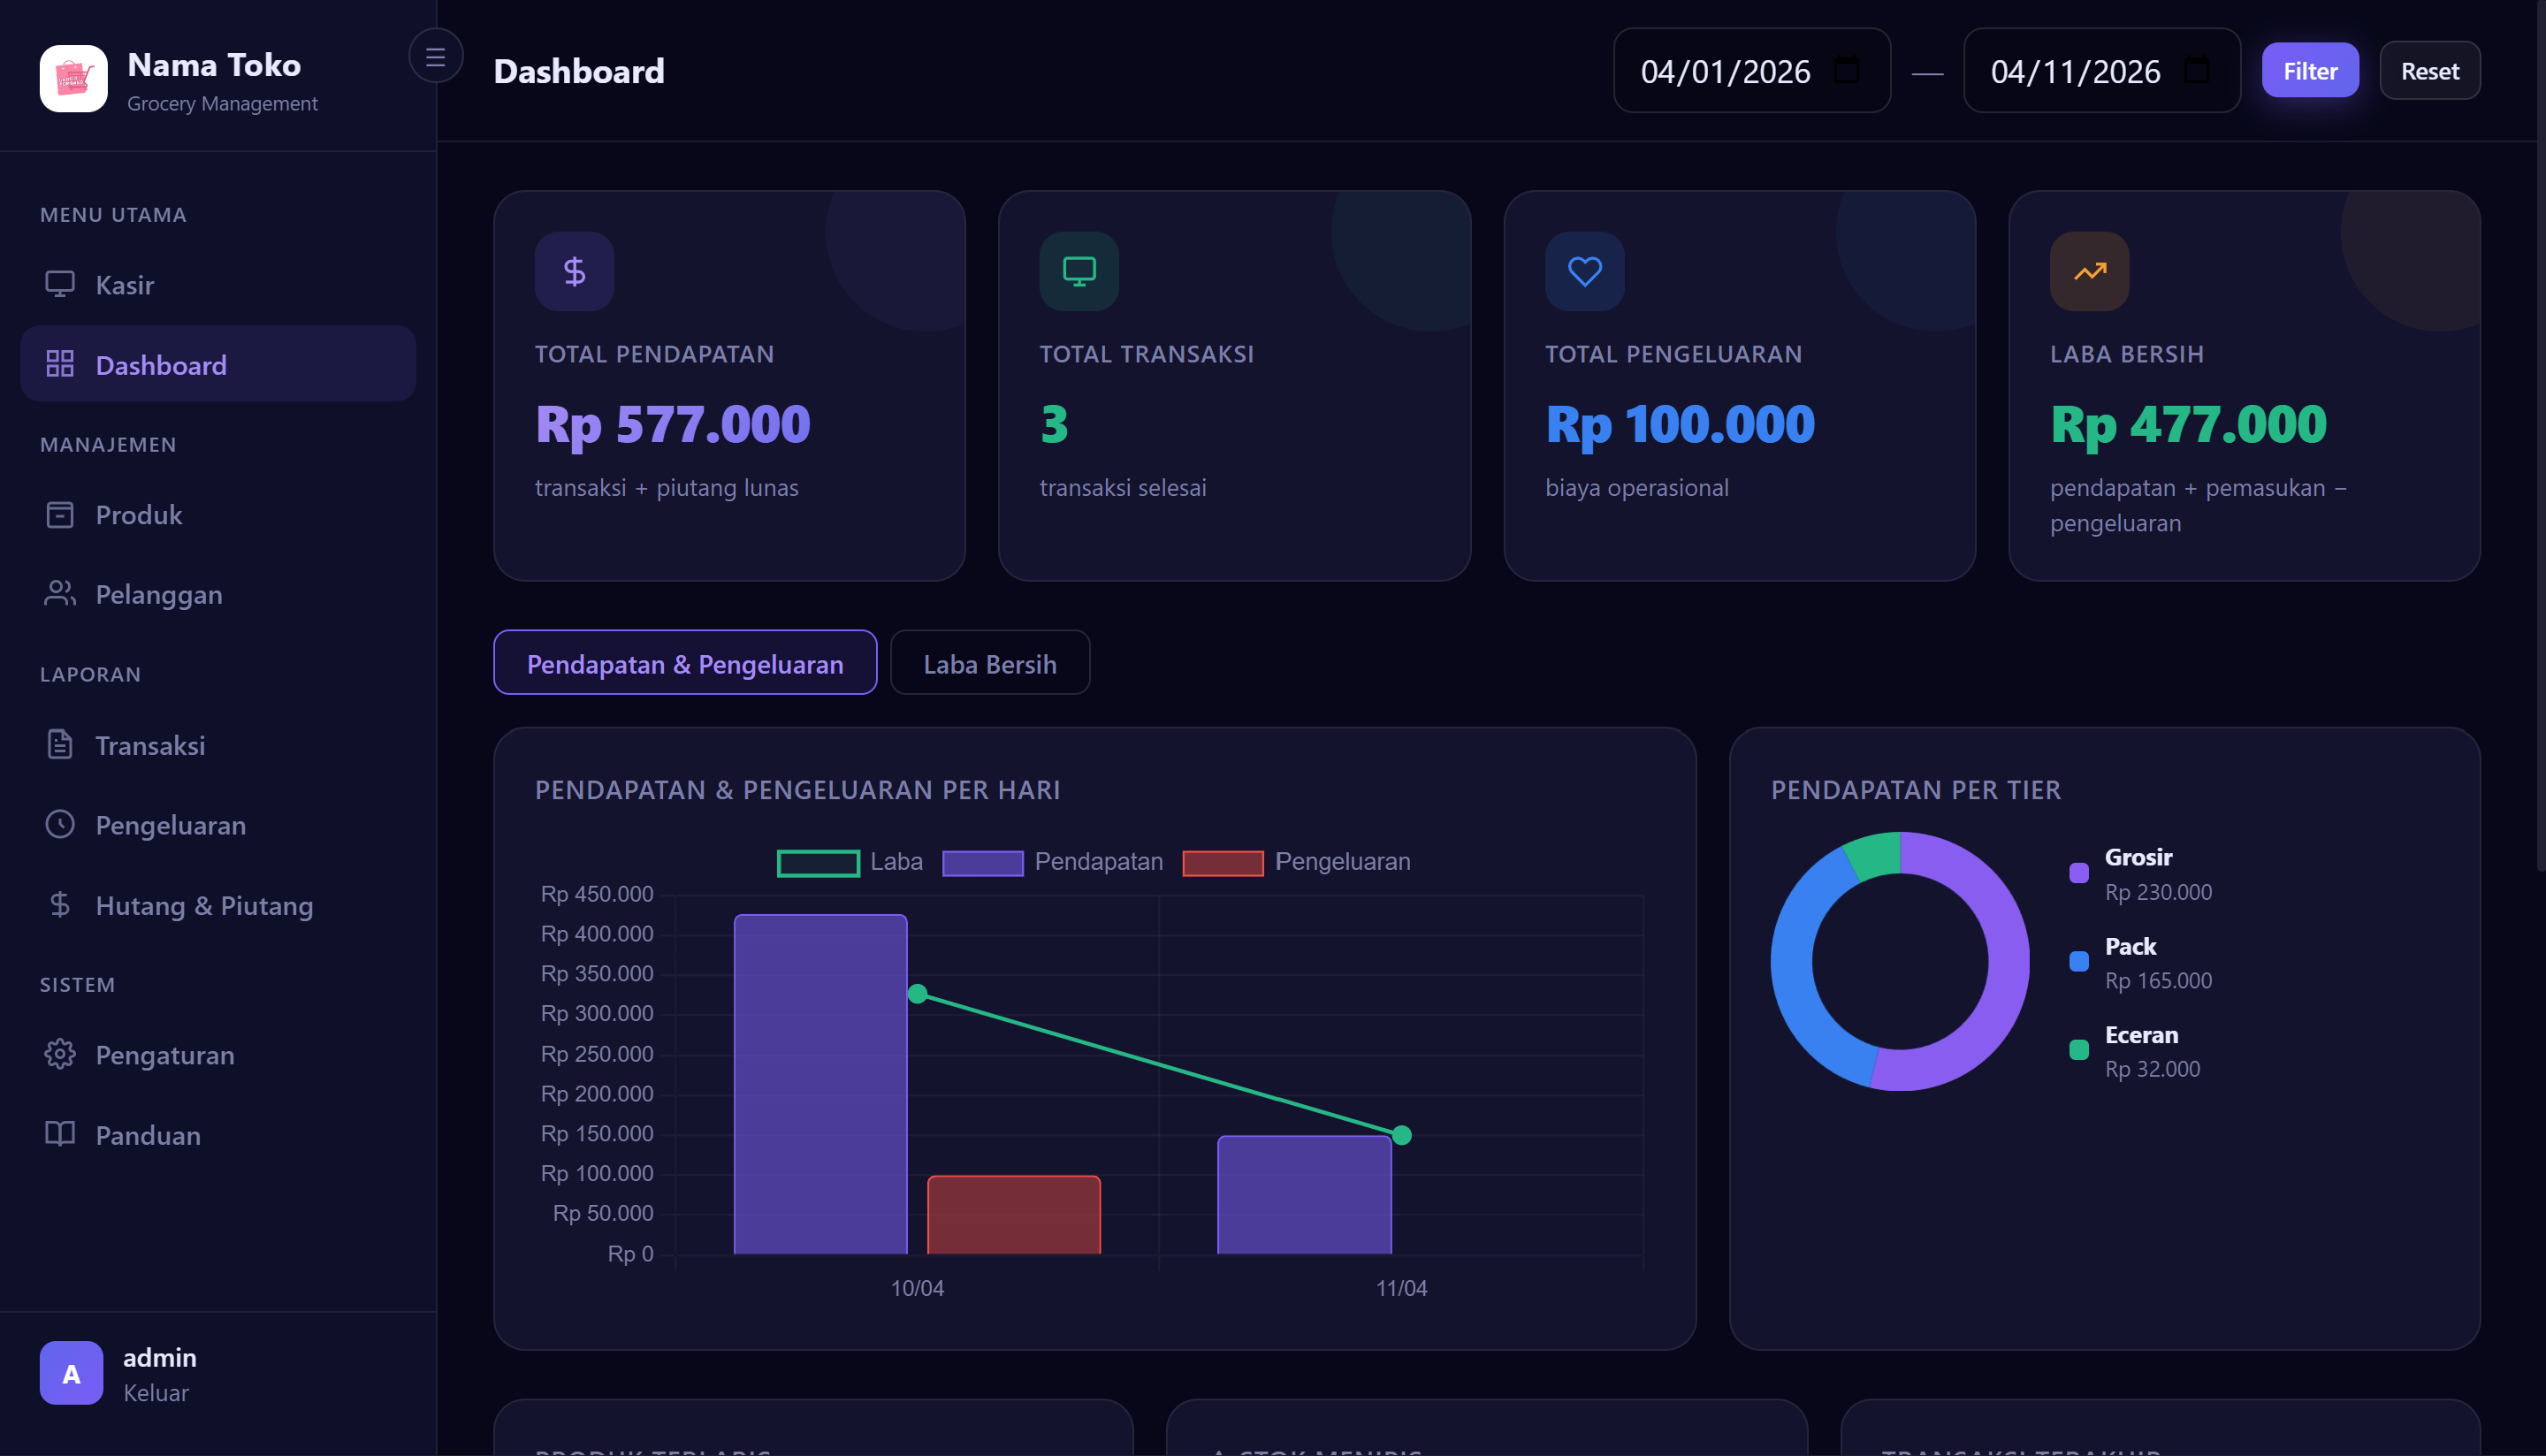Click the Panduan book icon

tap(60, 1134)
